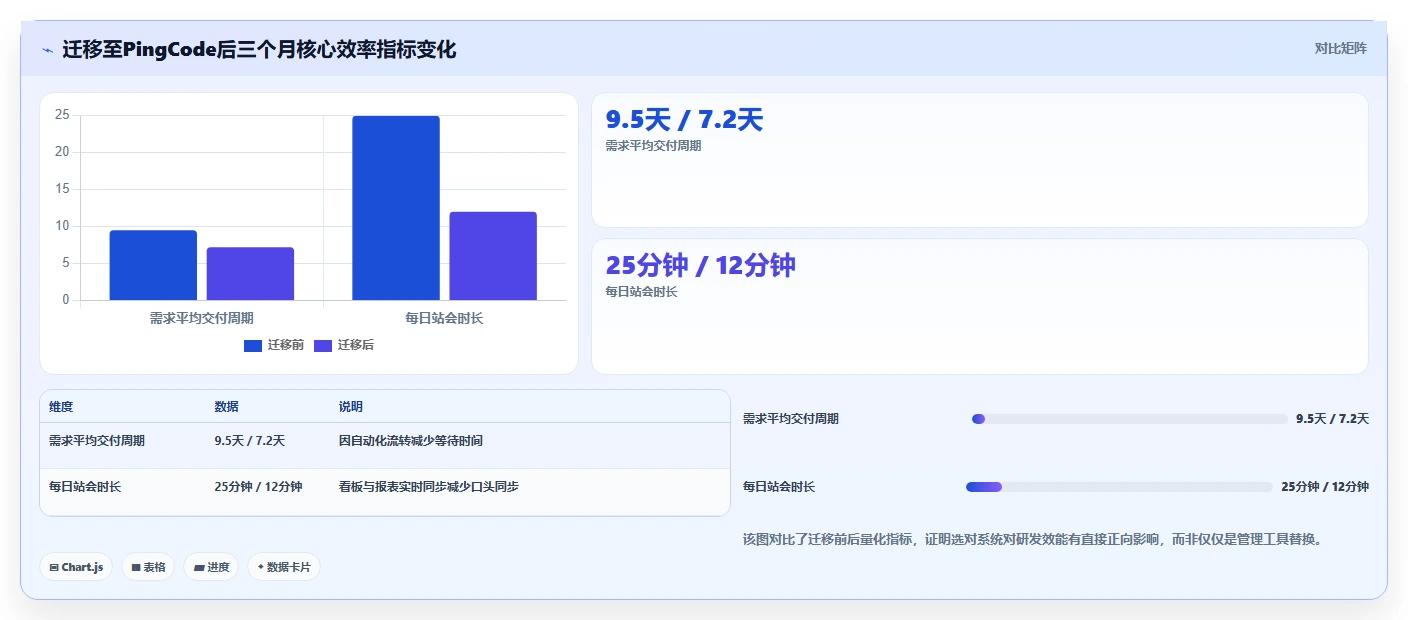Screen dimensions: 1408x620
Task: Click the 需求平均交付周期 progress row label
Action: coord(791,419)
